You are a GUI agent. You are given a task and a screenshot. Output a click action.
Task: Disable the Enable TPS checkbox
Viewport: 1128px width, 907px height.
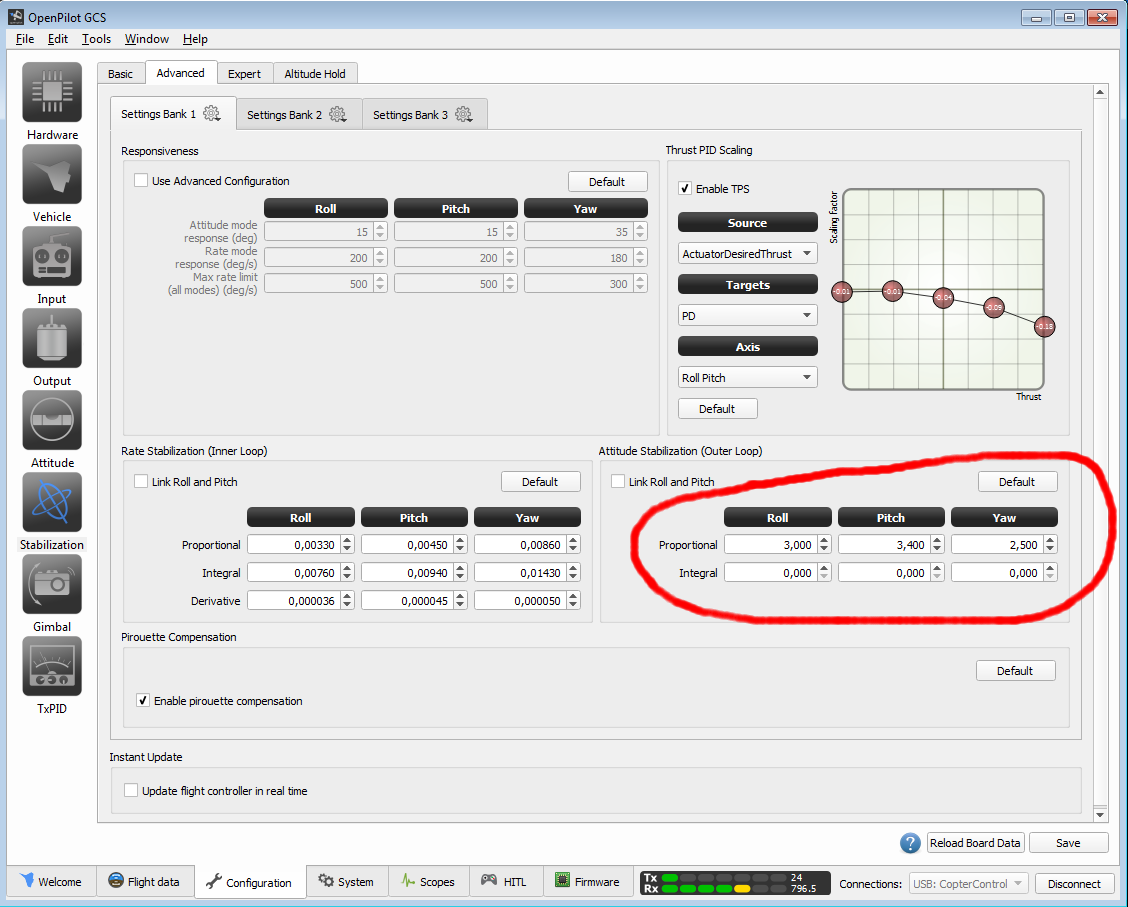point(685,188)
